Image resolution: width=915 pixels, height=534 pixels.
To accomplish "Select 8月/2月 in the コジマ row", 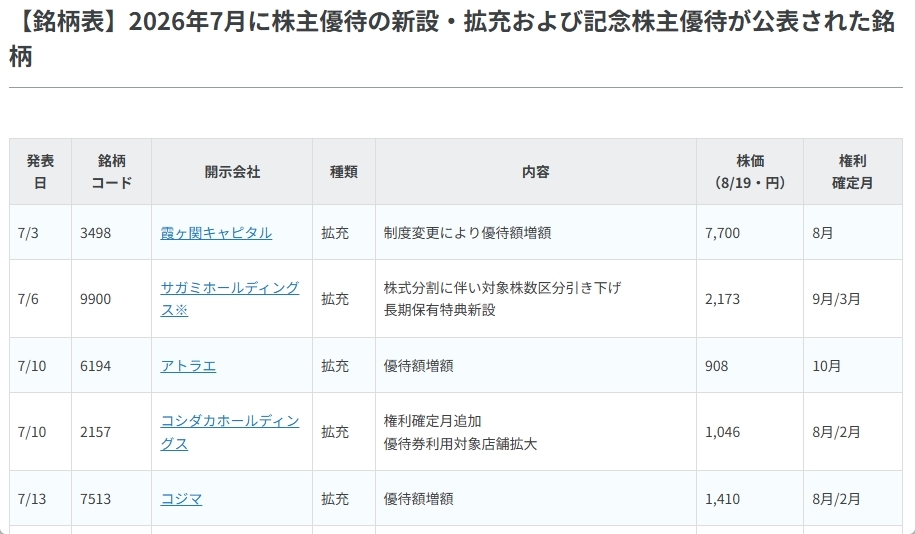I will click(x=836, y=499).
